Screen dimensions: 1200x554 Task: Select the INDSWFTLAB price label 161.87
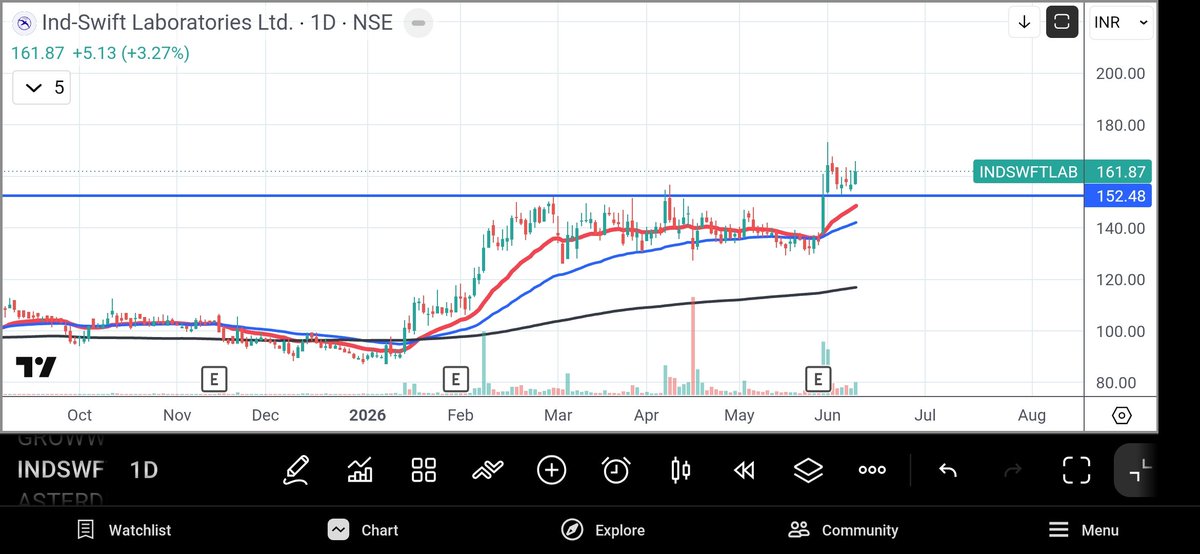[x=1062, y=172]
